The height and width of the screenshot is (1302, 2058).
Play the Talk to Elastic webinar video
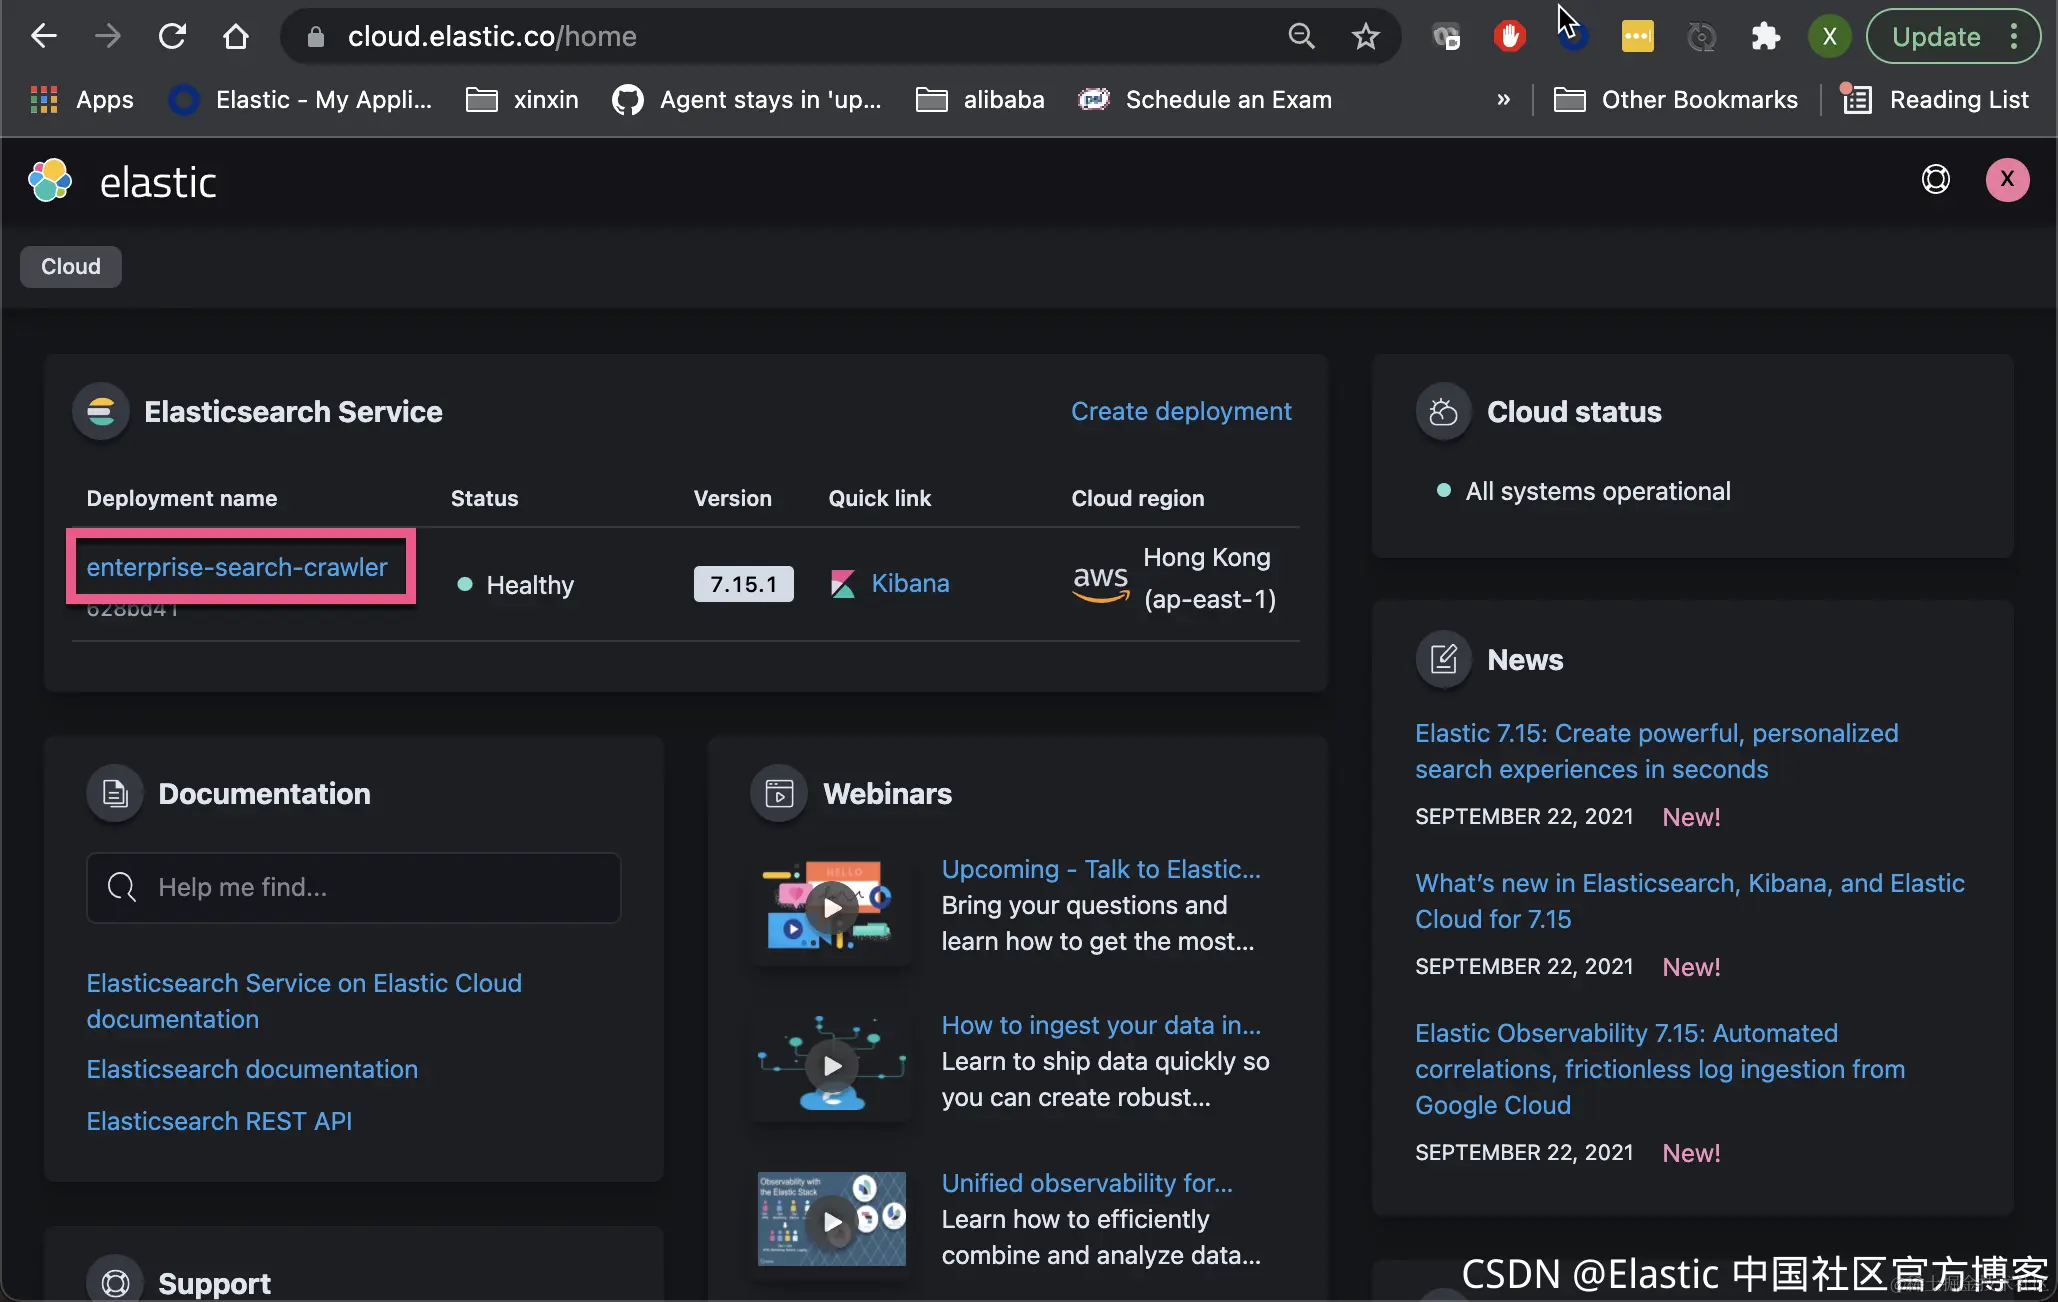(x=832, y=907)
